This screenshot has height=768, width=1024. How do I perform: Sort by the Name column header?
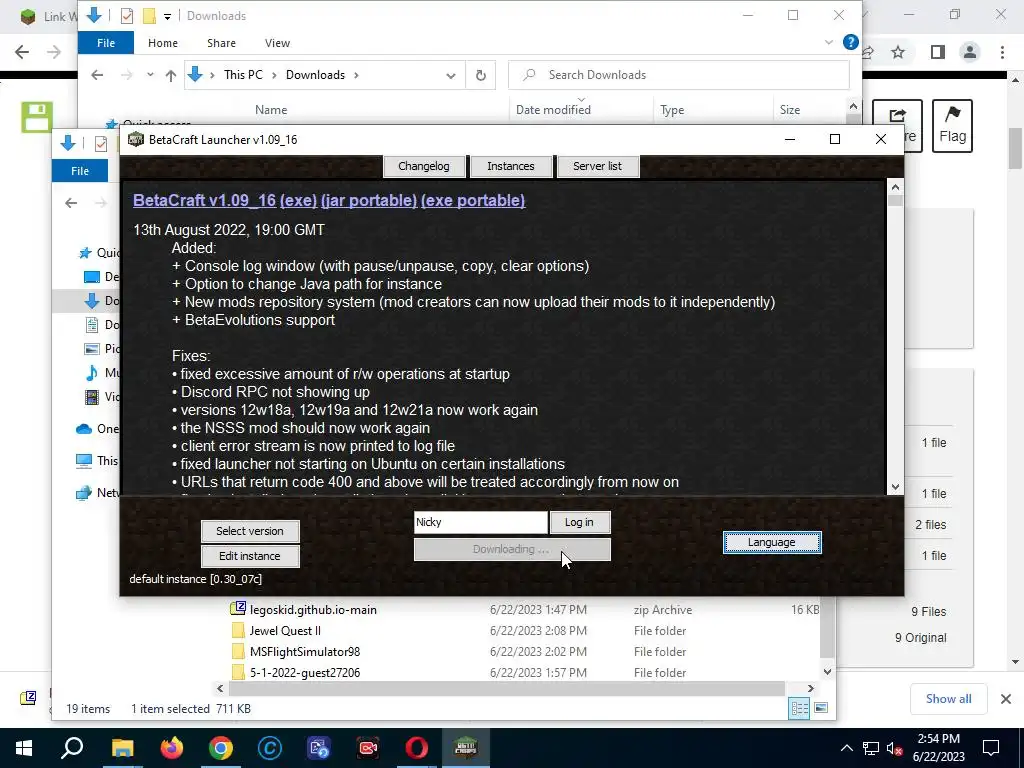[271, 110]
